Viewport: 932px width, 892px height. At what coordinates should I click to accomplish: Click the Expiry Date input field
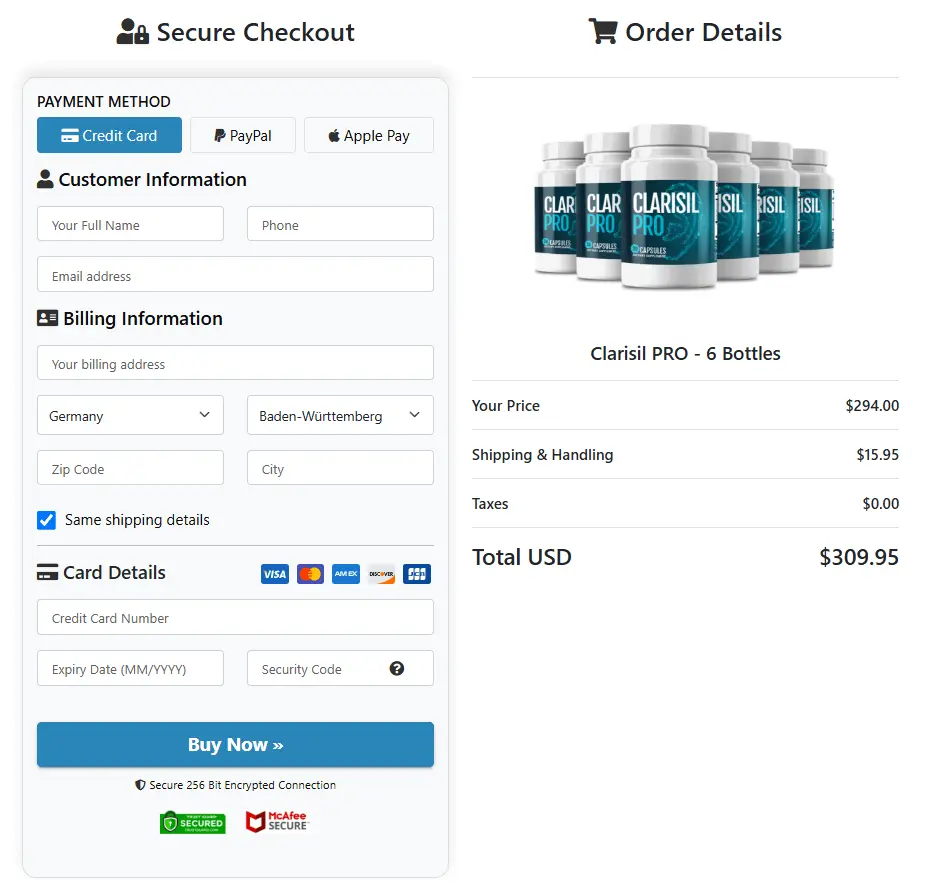pyautogui.click(x=130, y=669)
